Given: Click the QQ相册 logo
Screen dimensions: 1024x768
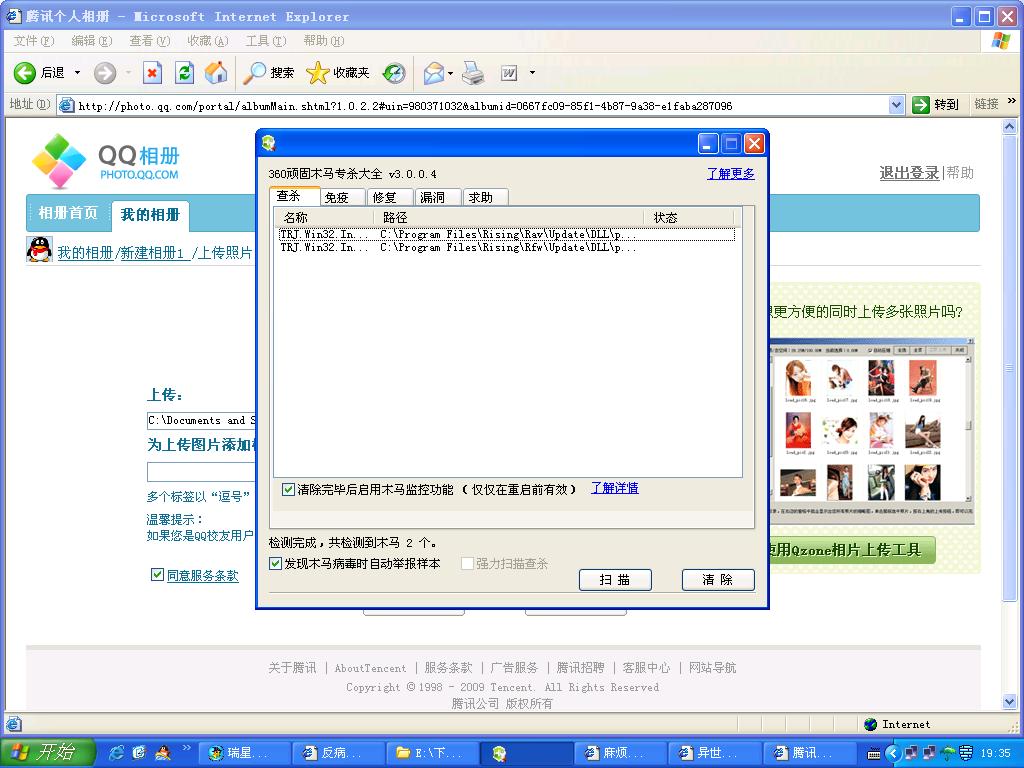Looking at the screenshot, I should 106,161.
